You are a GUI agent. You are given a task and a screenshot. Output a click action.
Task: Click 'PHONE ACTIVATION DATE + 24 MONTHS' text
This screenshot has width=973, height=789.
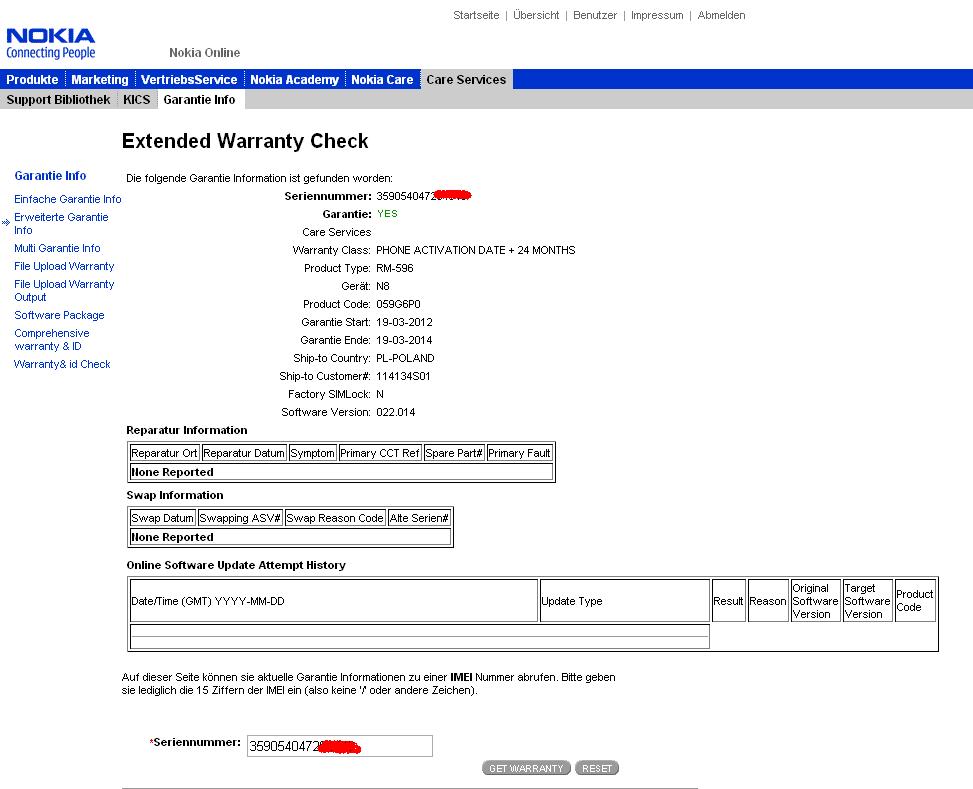coord(475,250)
